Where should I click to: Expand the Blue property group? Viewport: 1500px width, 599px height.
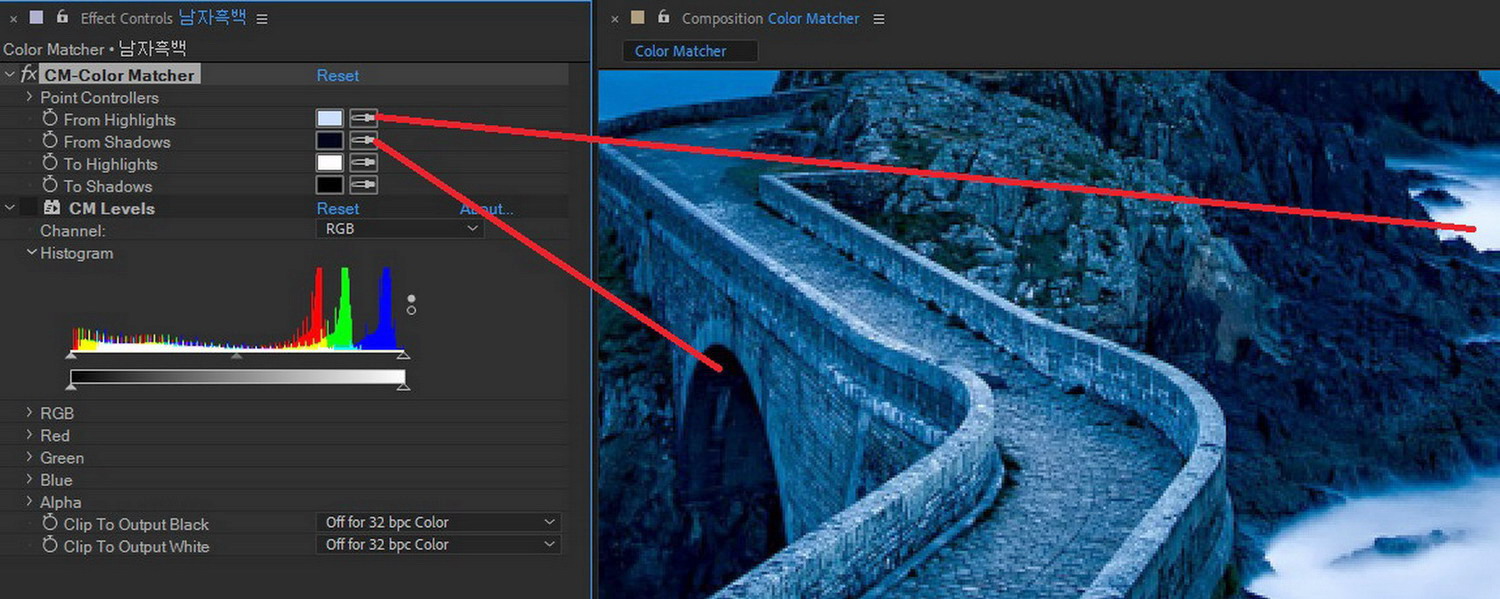[x=30, y=479]
